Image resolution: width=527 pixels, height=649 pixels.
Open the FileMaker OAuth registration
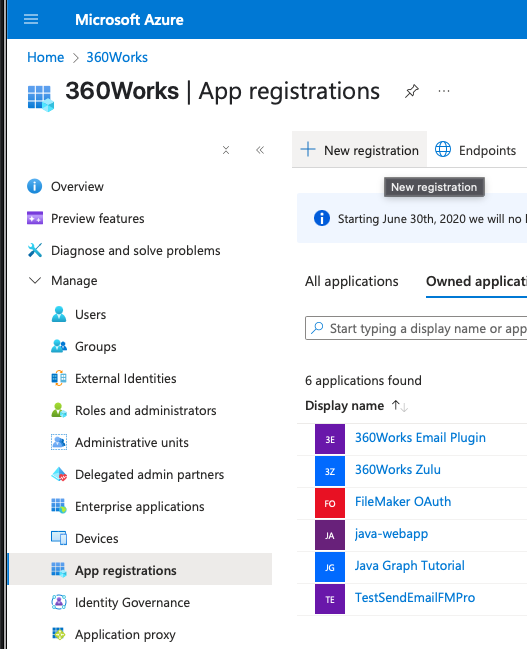click(x=403, y=502)
